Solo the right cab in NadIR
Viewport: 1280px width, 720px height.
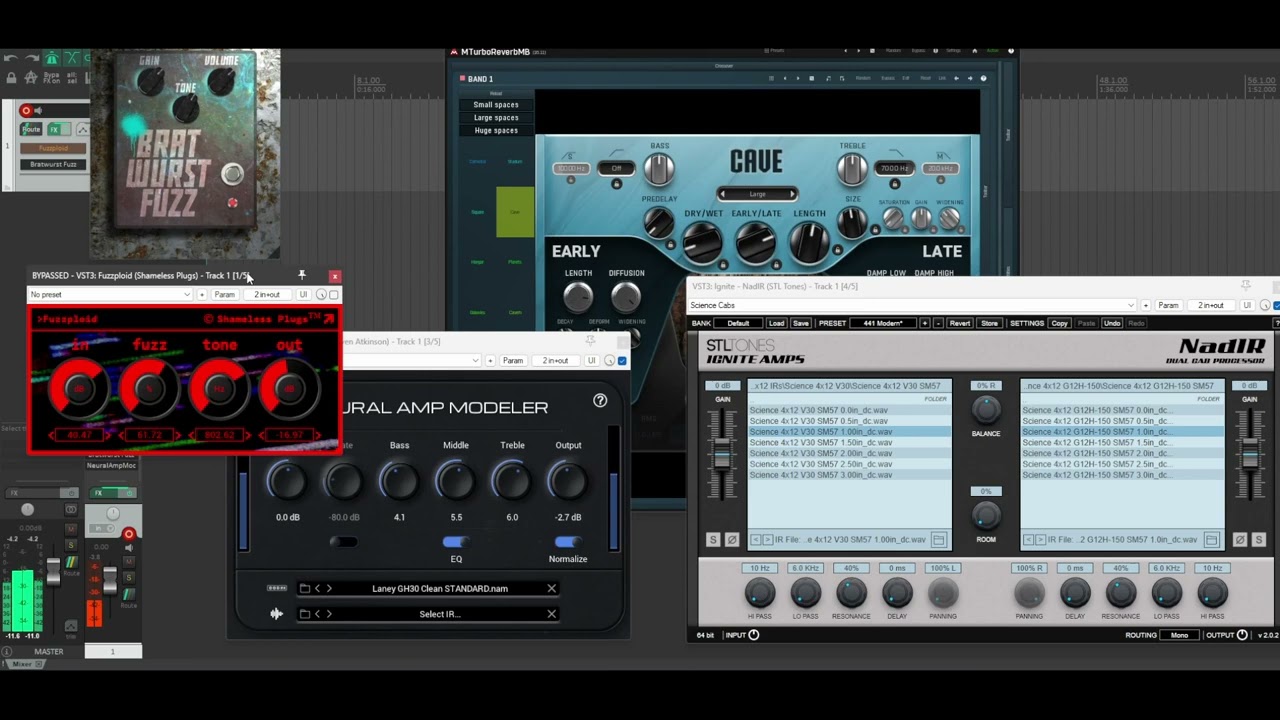1258,539
